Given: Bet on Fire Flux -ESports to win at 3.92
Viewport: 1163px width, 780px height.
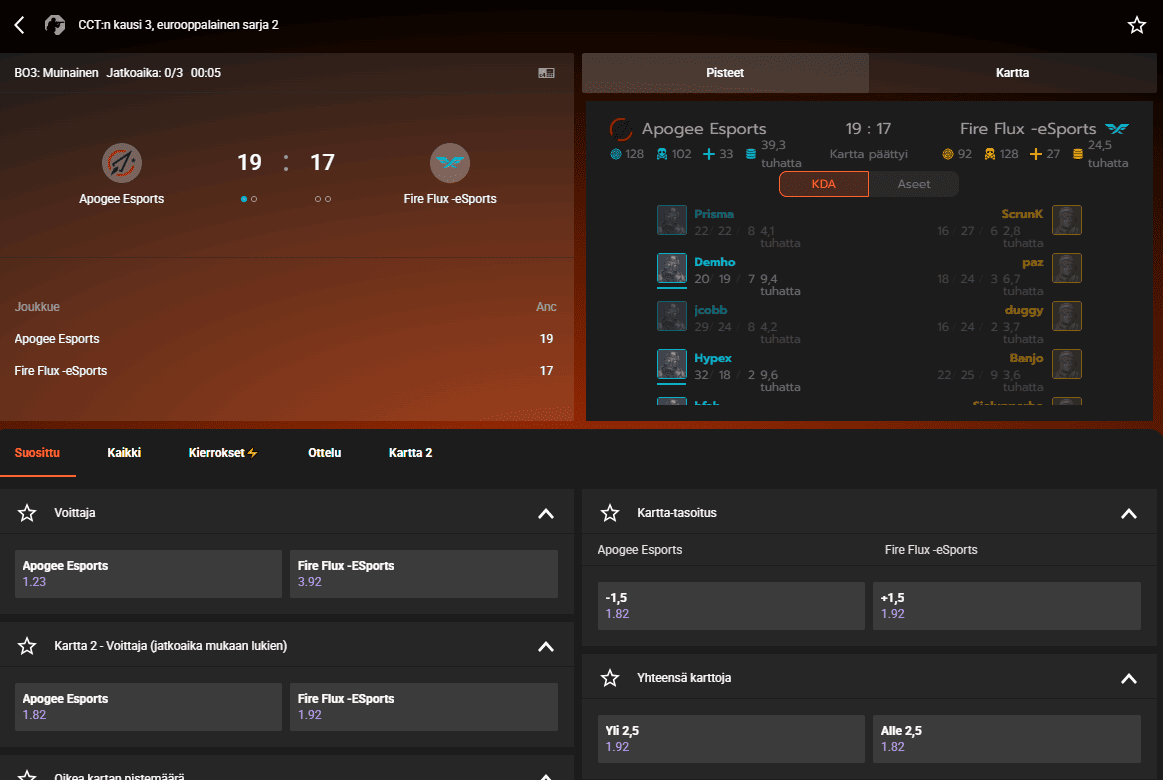Looking at the screenshot, I should [424, 574].
